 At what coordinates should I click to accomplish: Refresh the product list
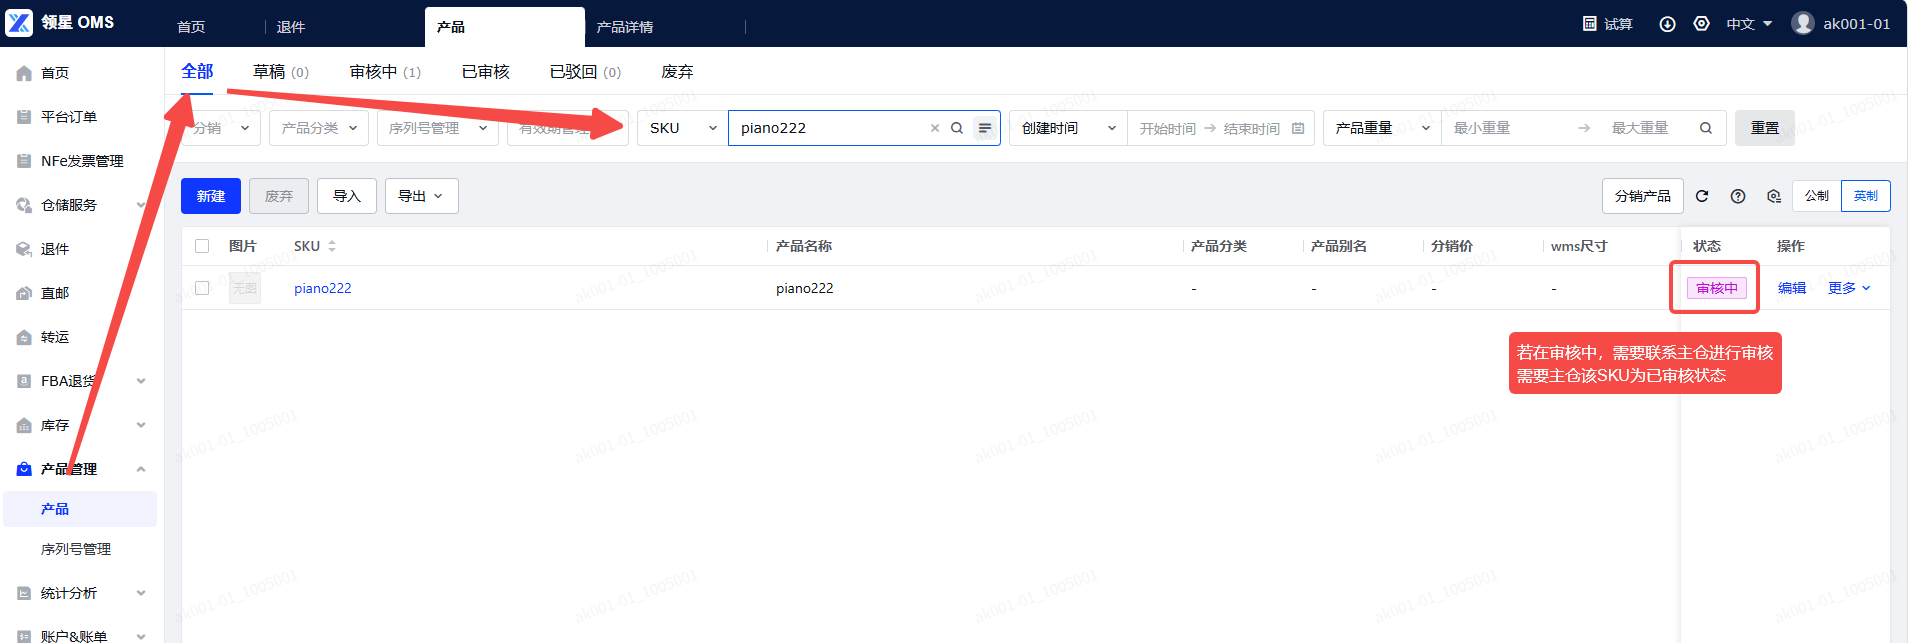(x=1702, y=196)
